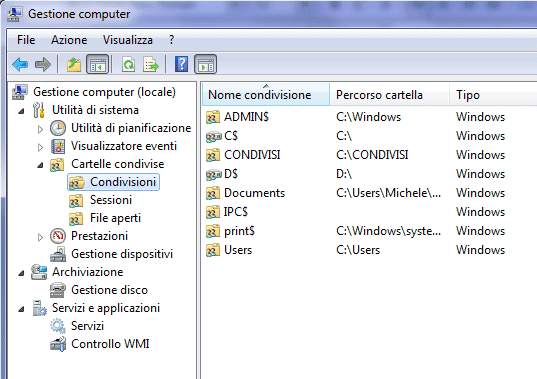537x379 pixels.
Task: Select the print$ share name
Action: 239,231
